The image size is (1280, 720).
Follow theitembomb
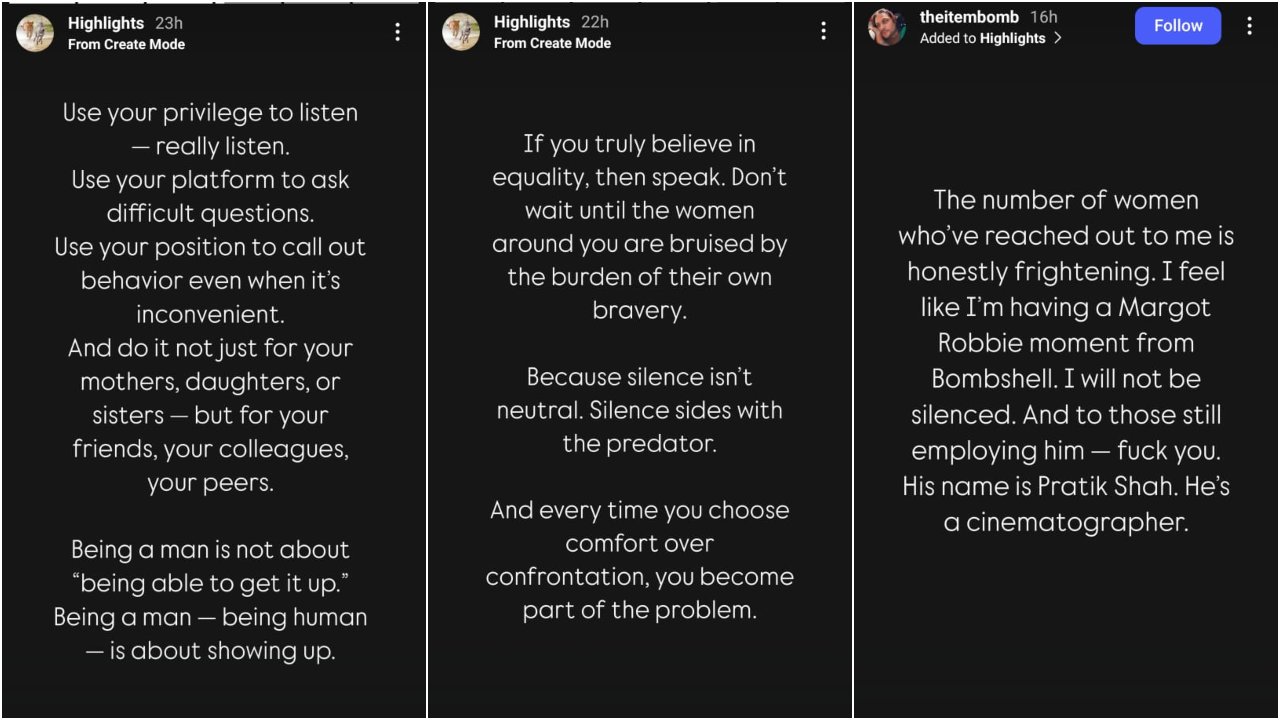point(1178,26)
